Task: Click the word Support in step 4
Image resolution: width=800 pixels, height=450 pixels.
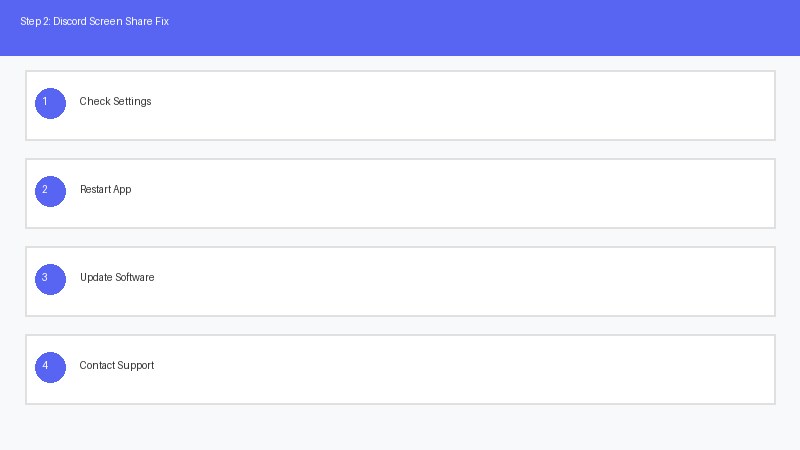Action: click(136, 366)
